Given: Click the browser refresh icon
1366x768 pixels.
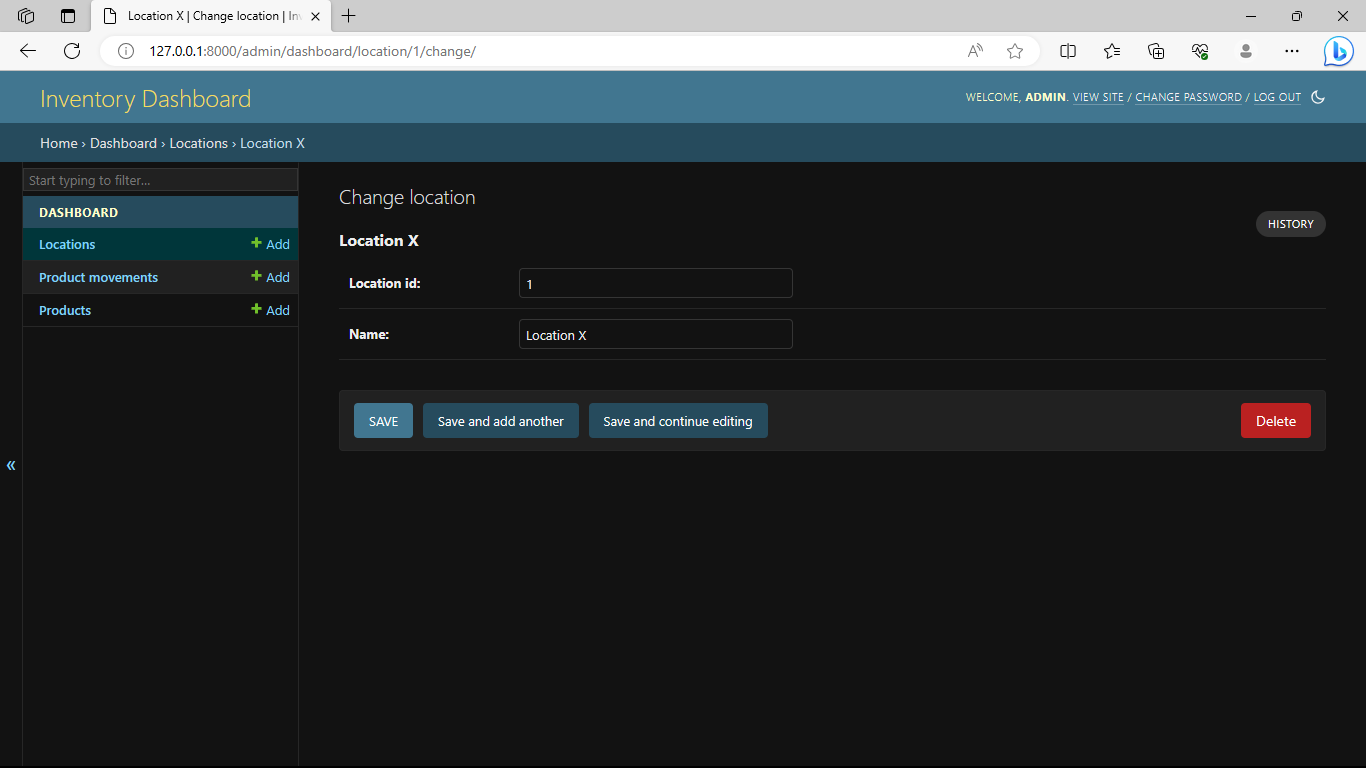Looking at the screenshot, I should pos(70,51).
